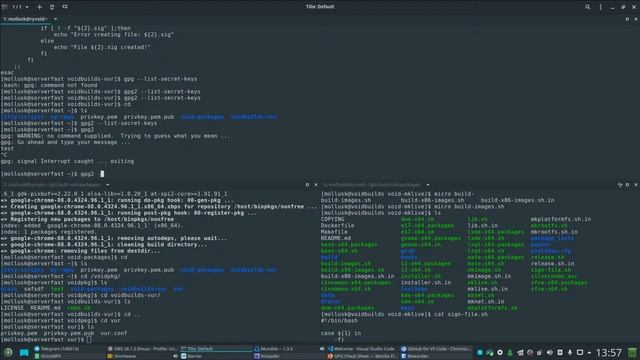Viewport: 640px width, 360px height.
Task: Show desktop via blue taskbar icon
Action: 24,353
